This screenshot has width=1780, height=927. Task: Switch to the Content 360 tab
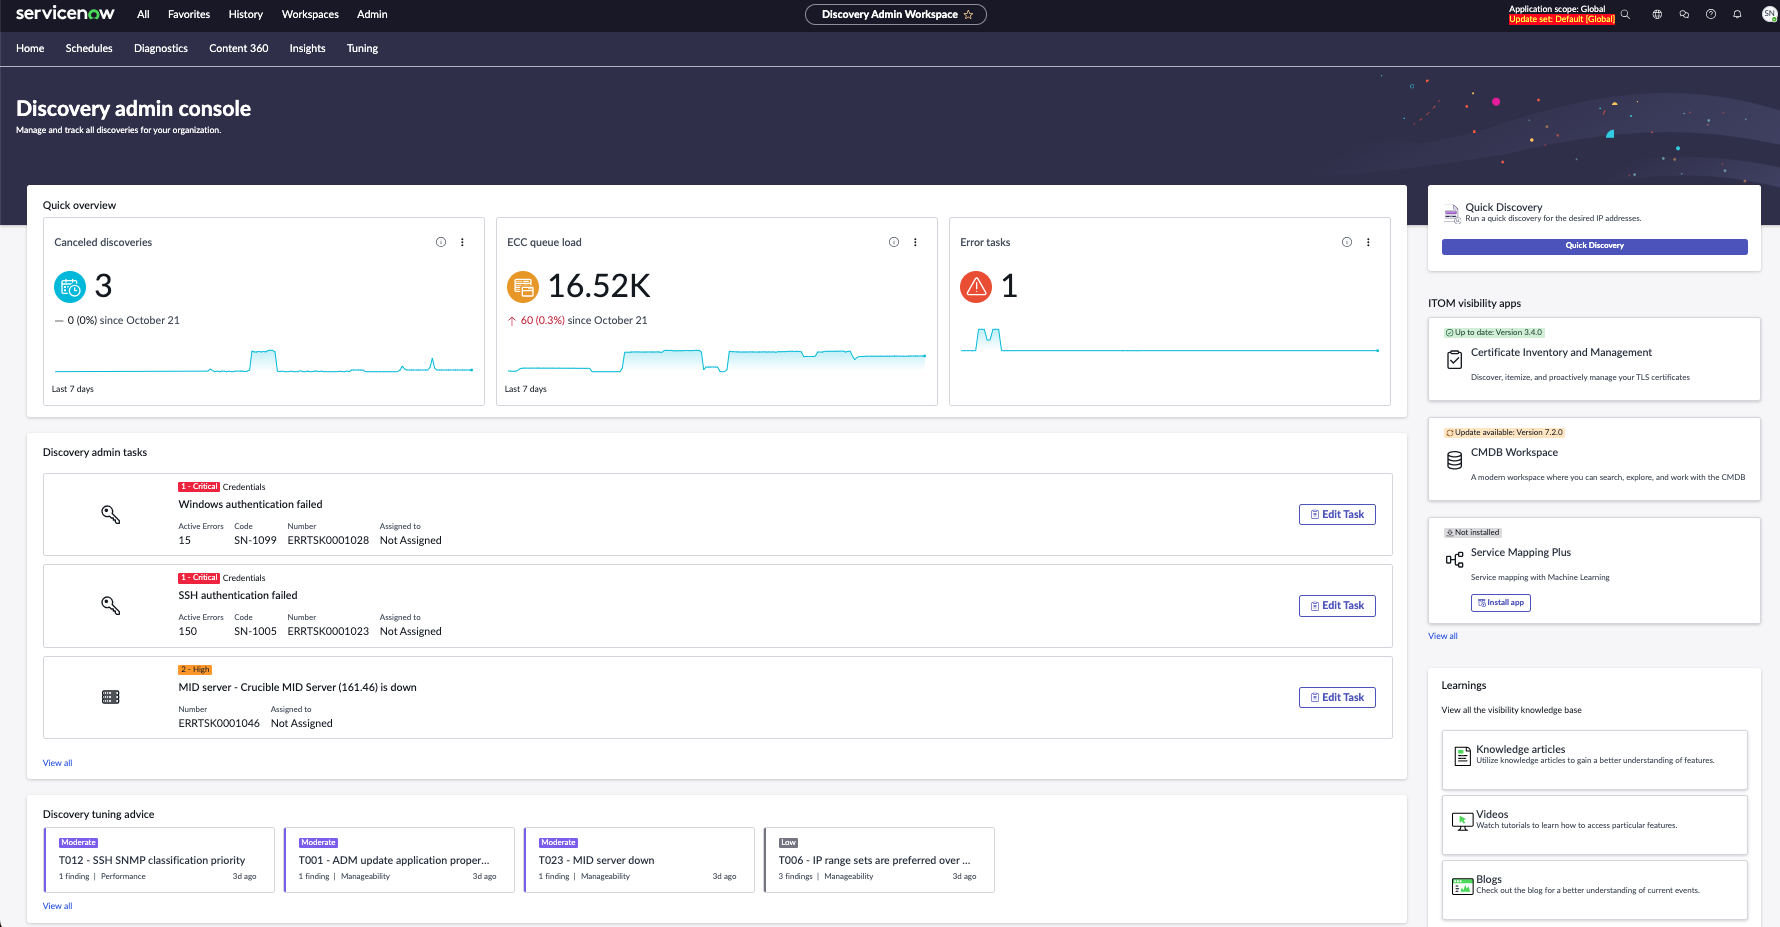[238, 48]
